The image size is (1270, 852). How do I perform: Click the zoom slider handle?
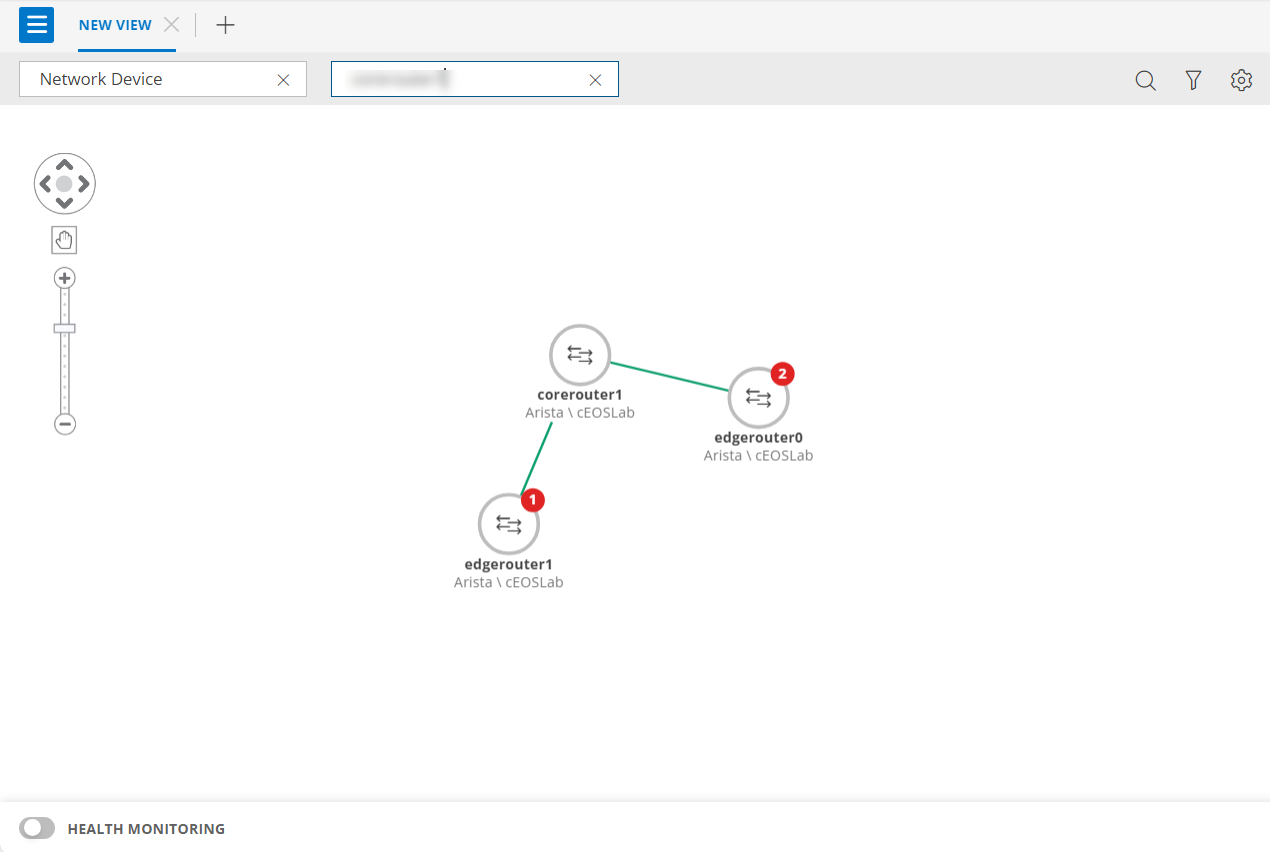(x=64, y=327)
